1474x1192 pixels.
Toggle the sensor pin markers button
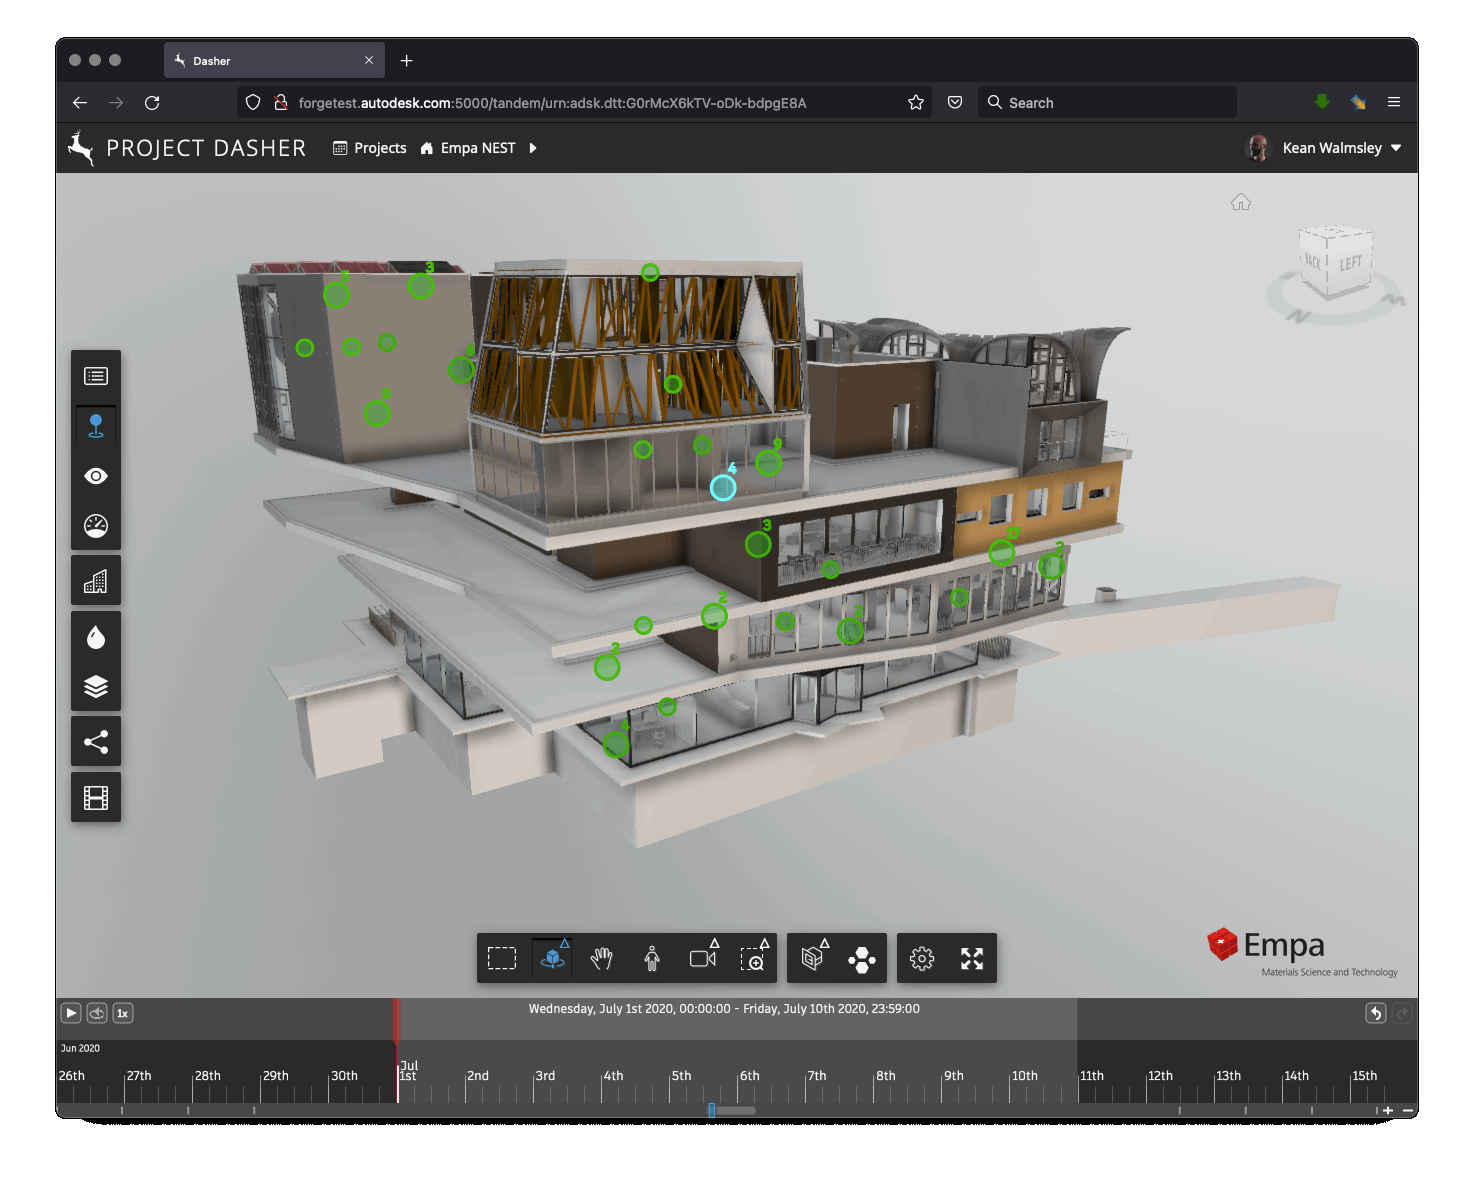pos(96,426)
